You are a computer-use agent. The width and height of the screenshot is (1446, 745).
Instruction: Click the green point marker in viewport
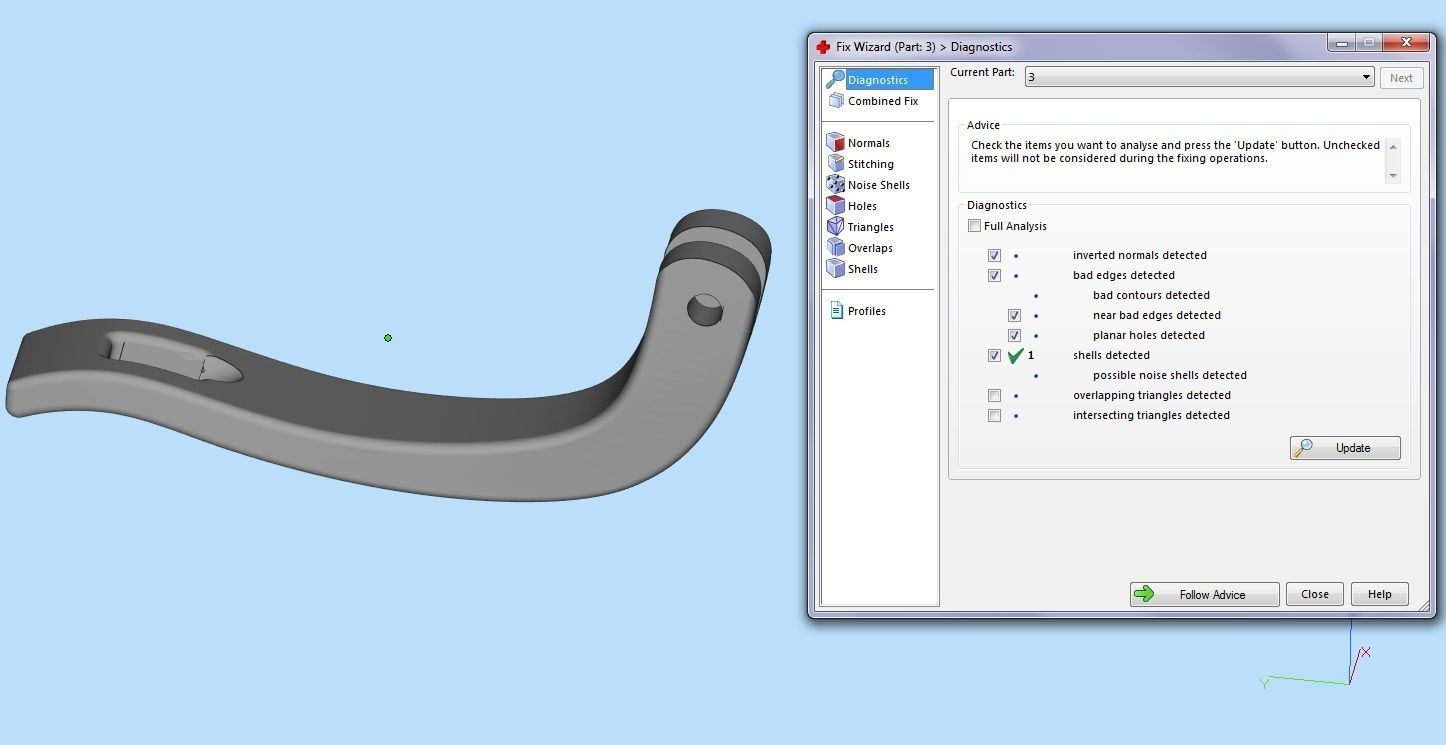[x=388, y=338]
